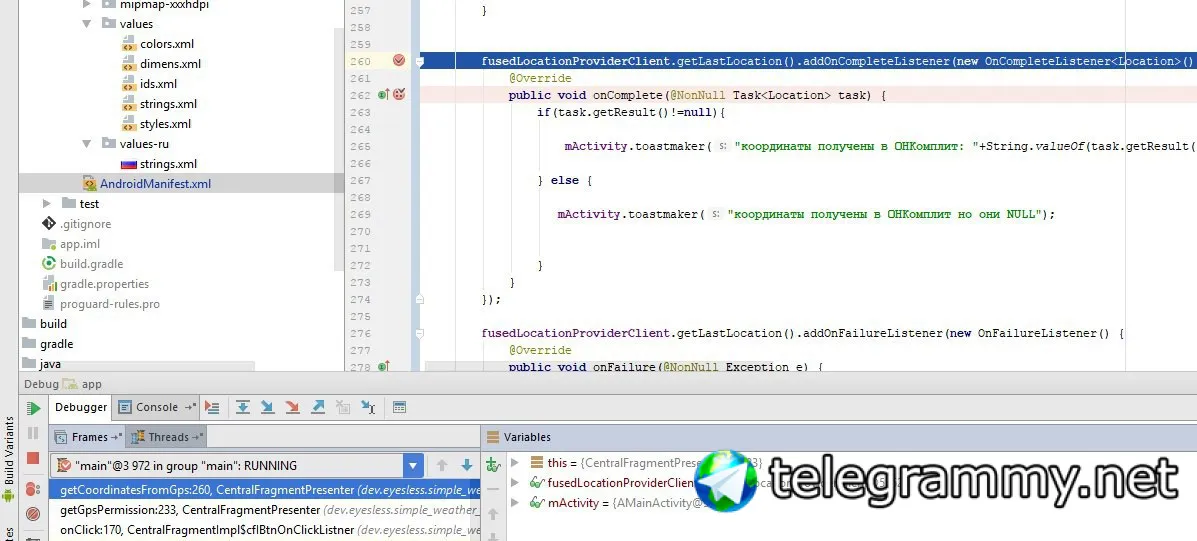Viewport: 1197px width, 541px height.
Task: Select onClick:170 stack frame
Action: (x=265, y=530)
